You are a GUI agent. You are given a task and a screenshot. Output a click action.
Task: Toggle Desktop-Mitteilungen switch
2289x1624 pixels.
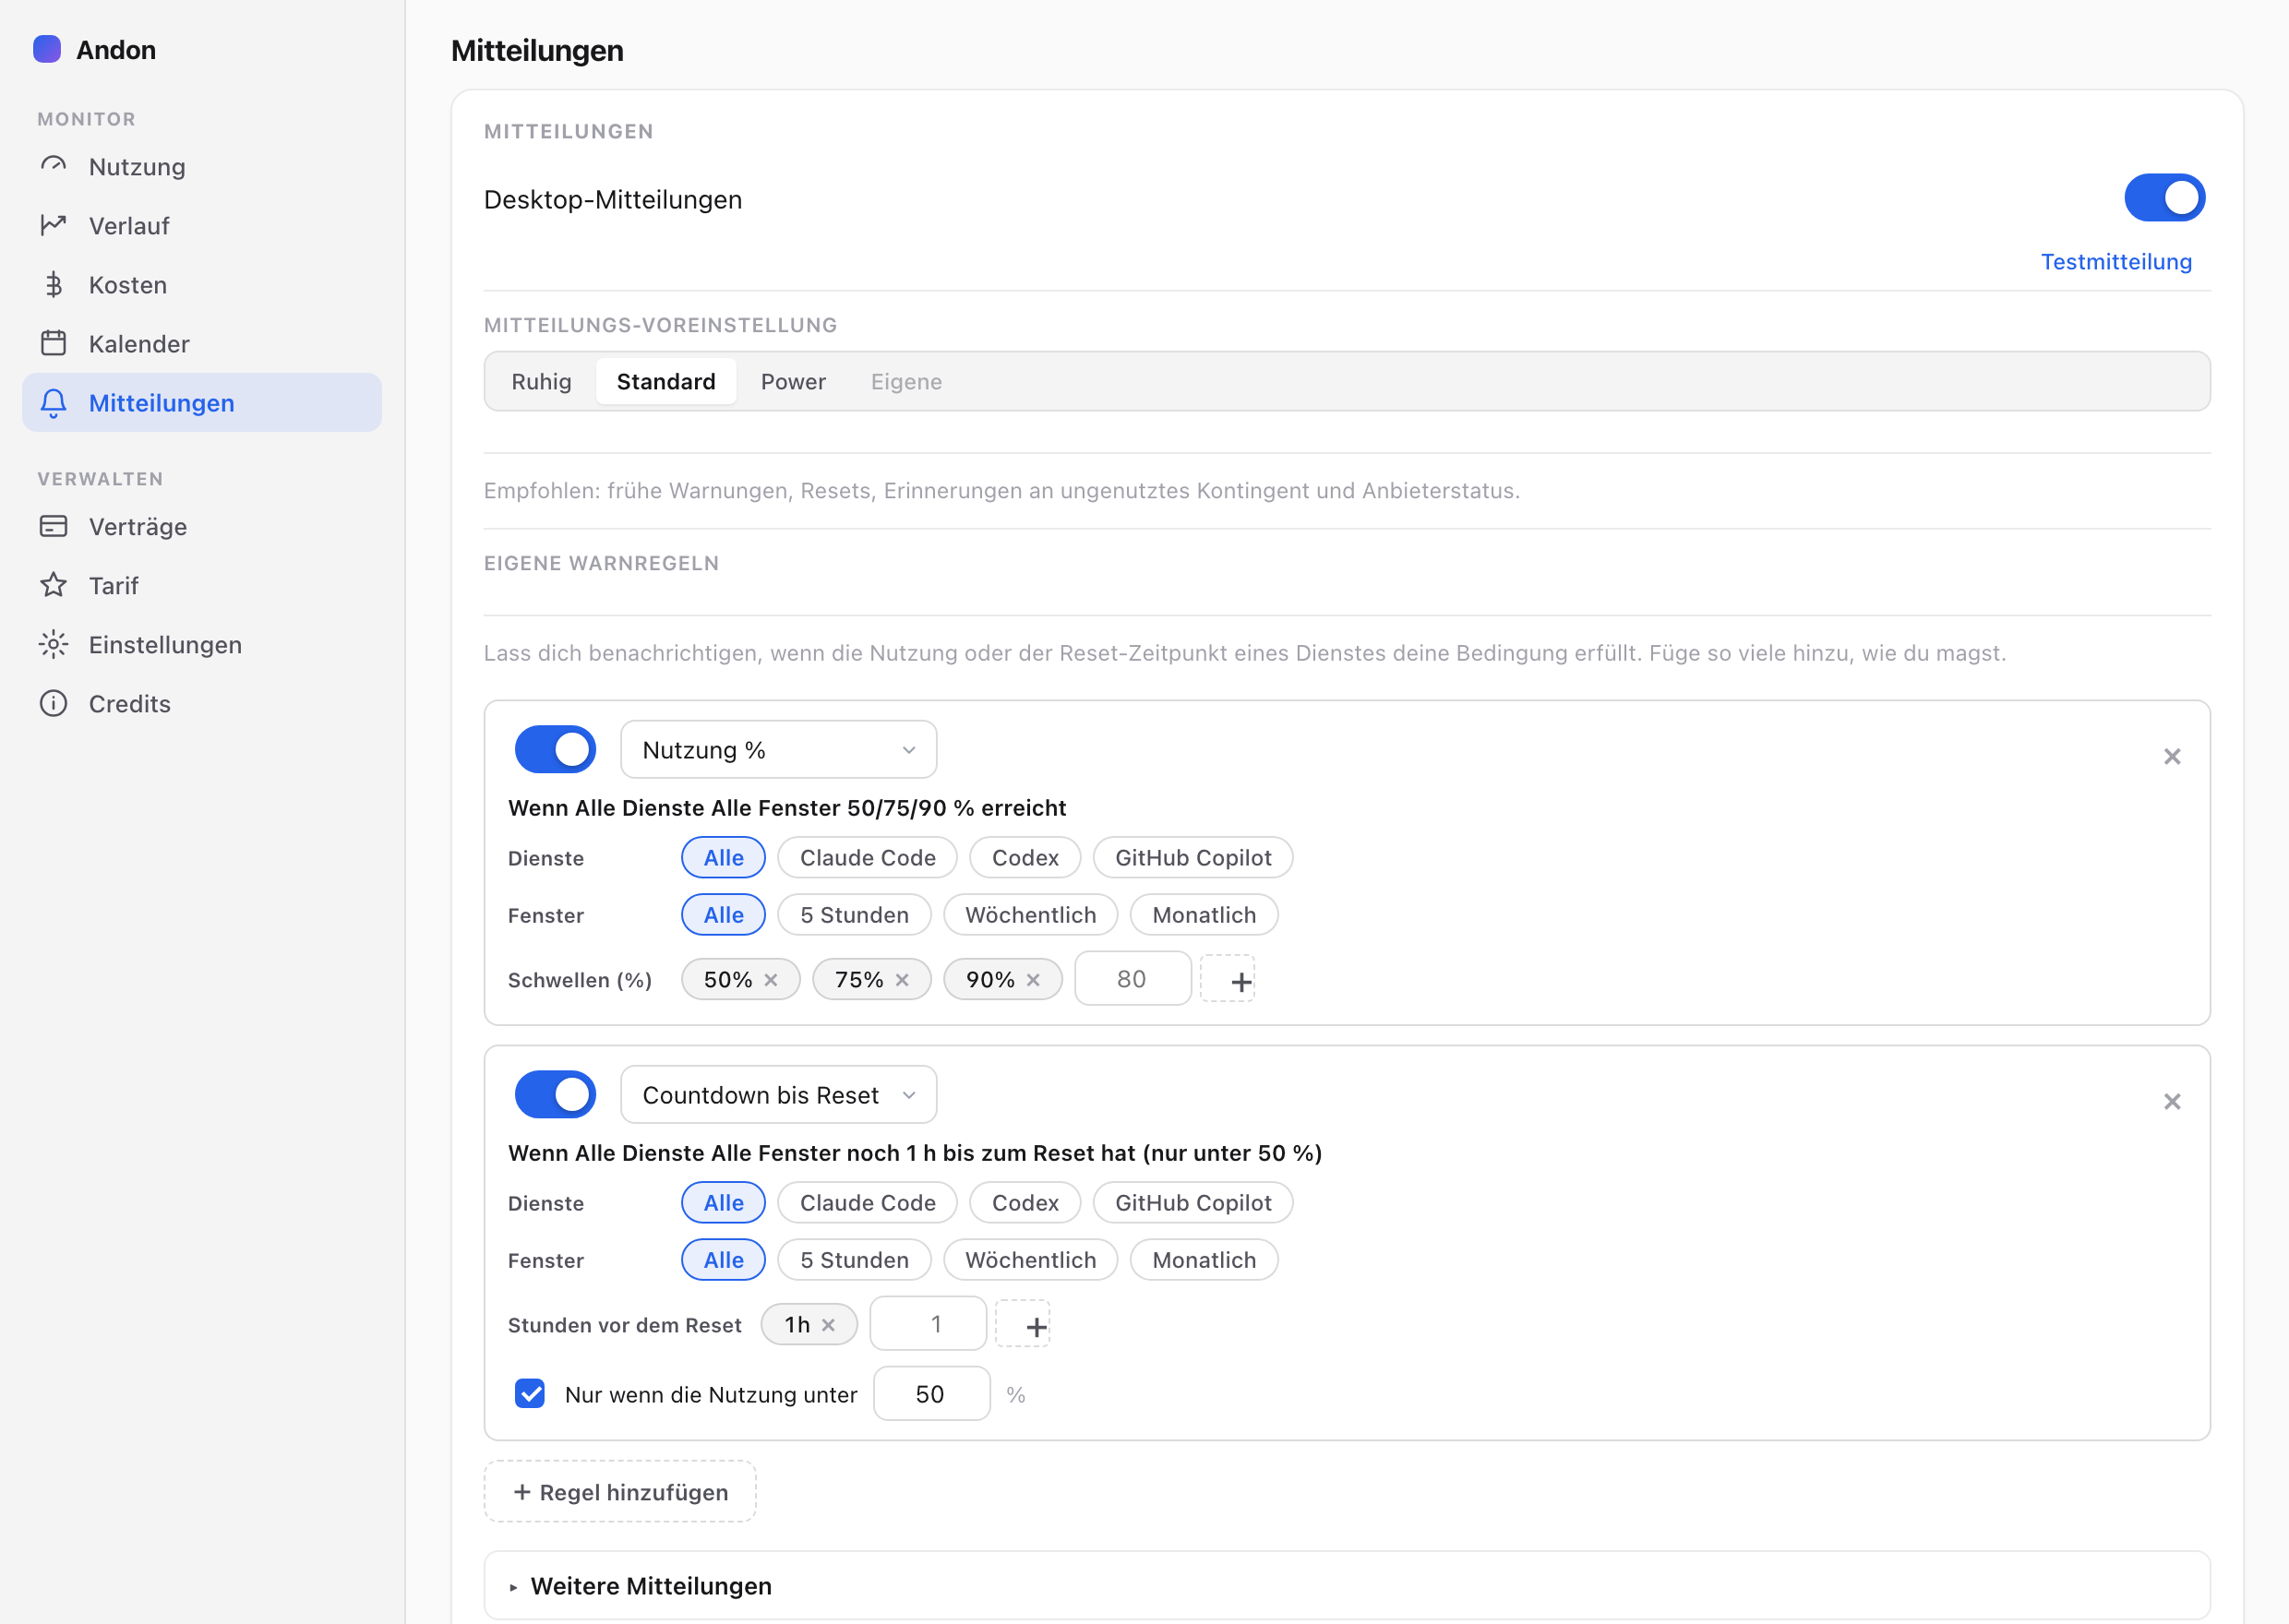tap(2164, 198)
